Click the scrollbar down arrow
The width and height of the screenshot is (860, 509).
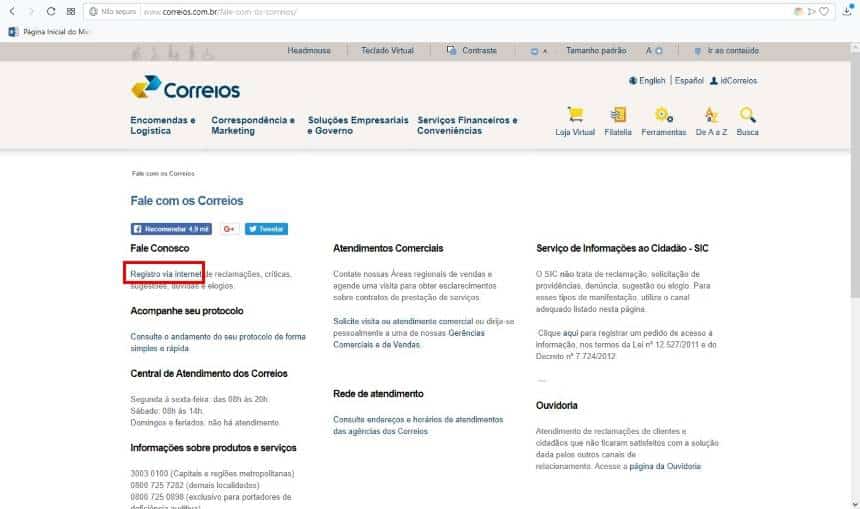855,504
